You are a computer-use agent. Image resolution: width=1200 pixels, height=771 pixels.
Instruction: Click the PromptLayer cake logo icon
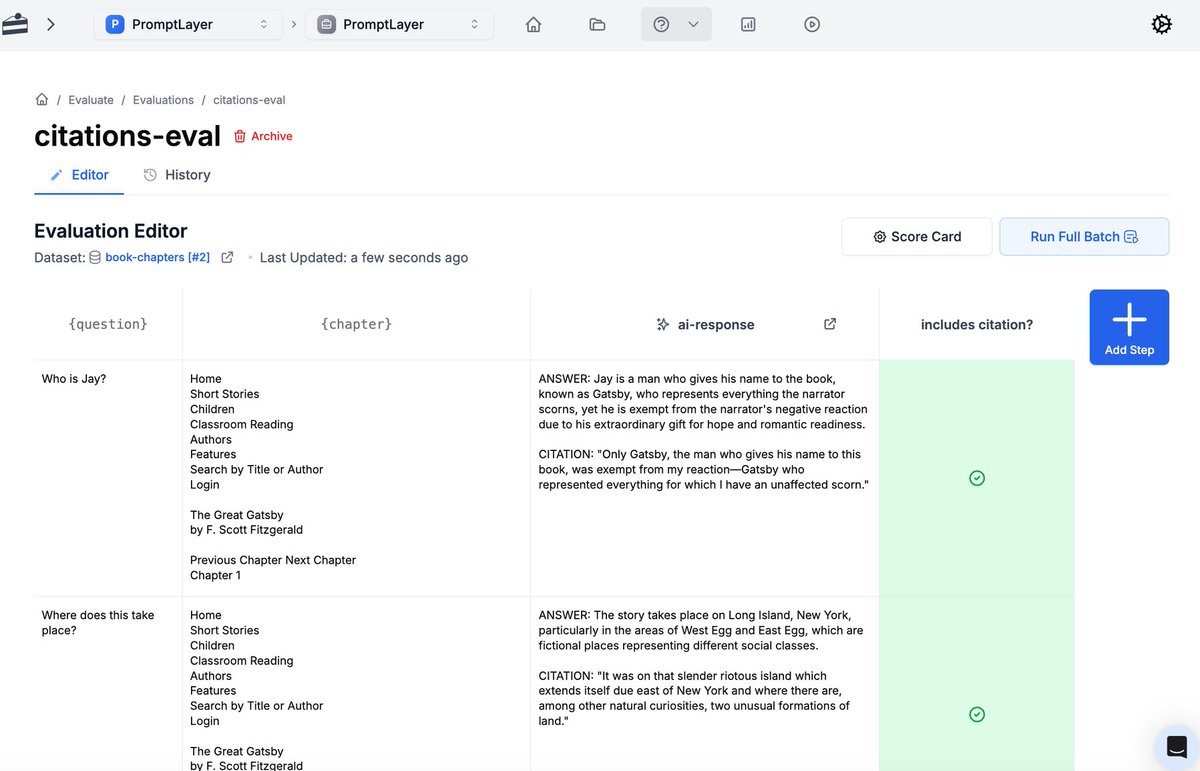[15, 24]
